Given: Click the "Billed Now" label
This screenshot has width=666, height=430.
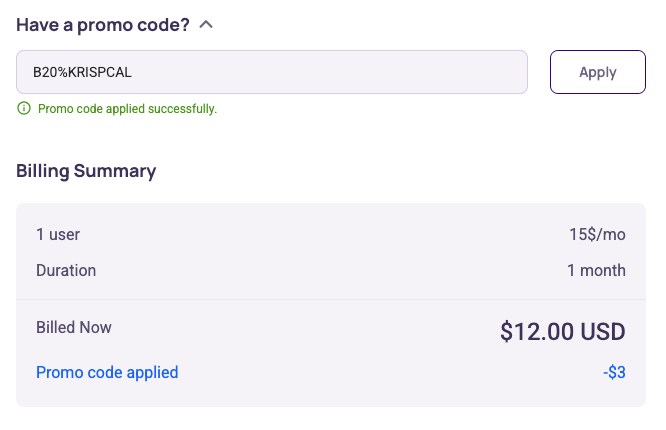Looking at the screenshot, I should (74, 327).
